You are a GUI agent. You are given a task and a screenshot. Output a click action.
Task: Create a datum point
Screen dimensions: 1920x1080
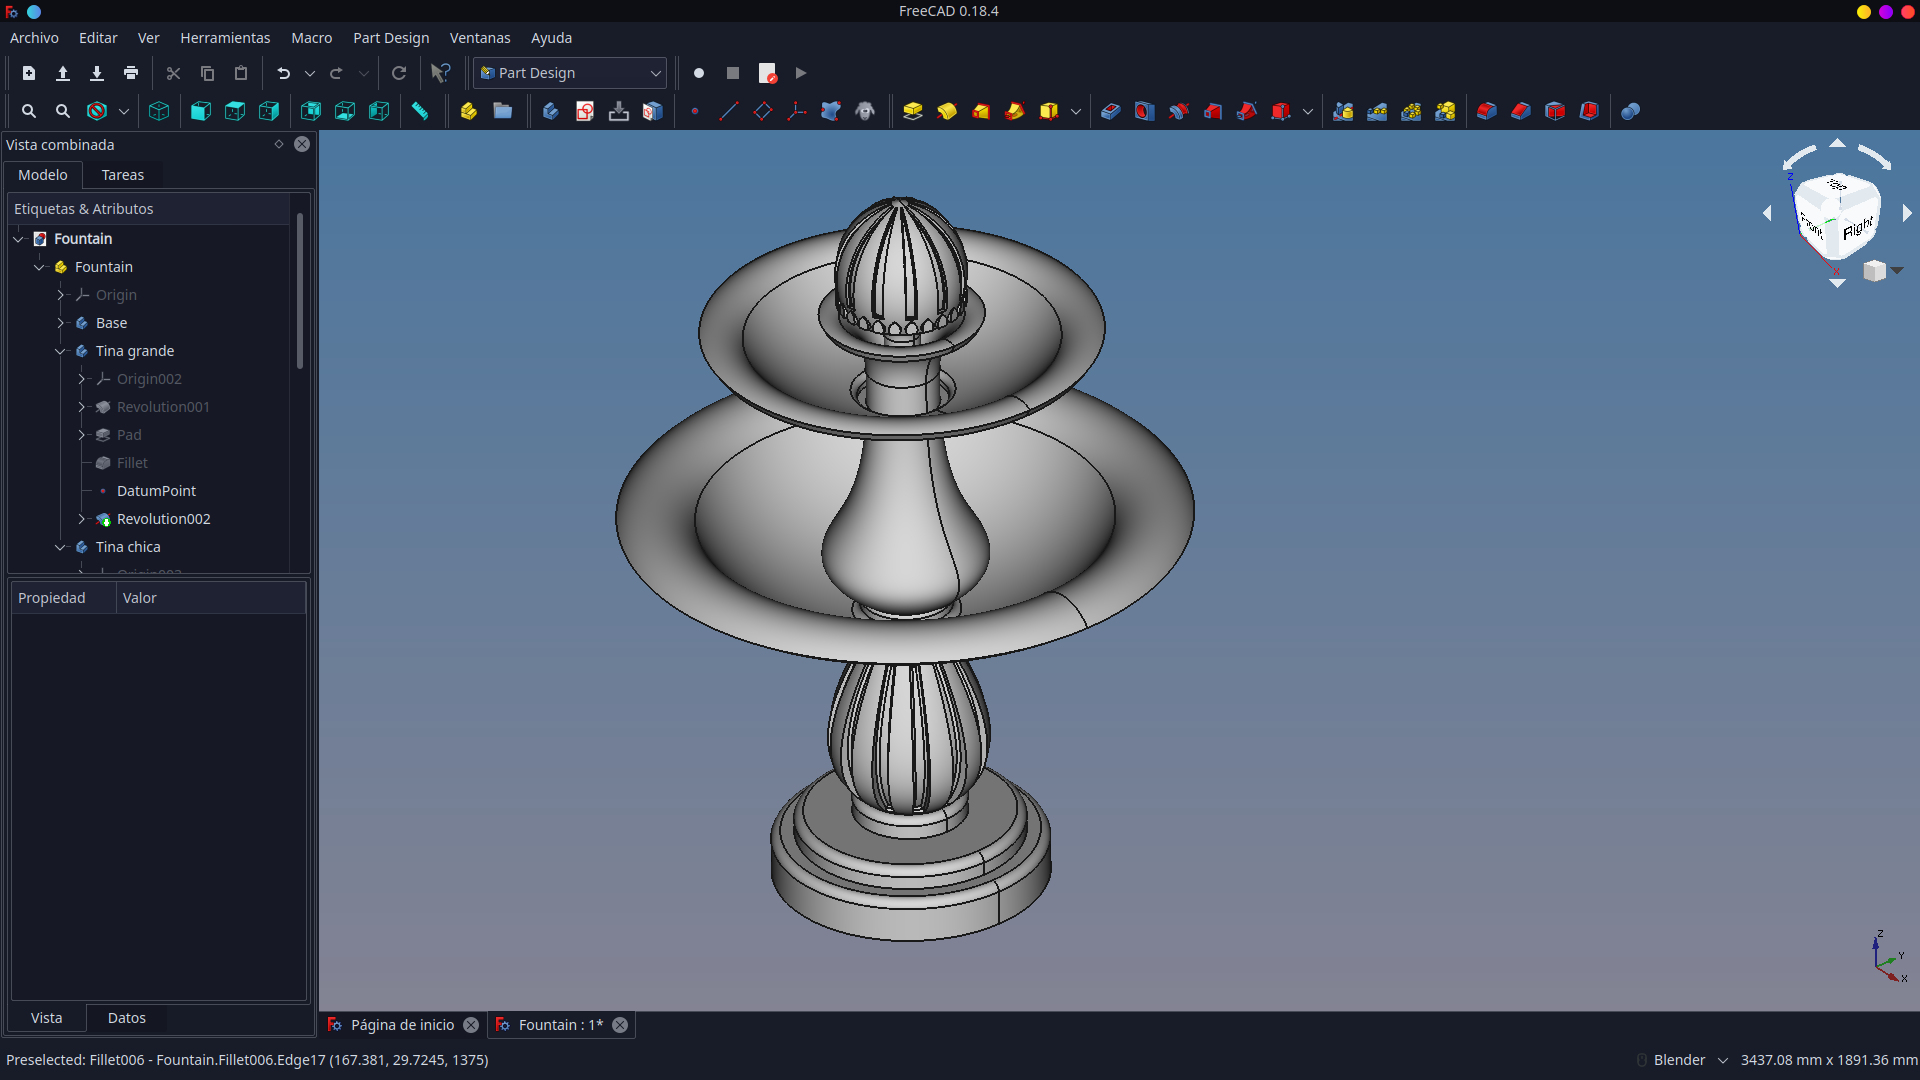(695, 111)
